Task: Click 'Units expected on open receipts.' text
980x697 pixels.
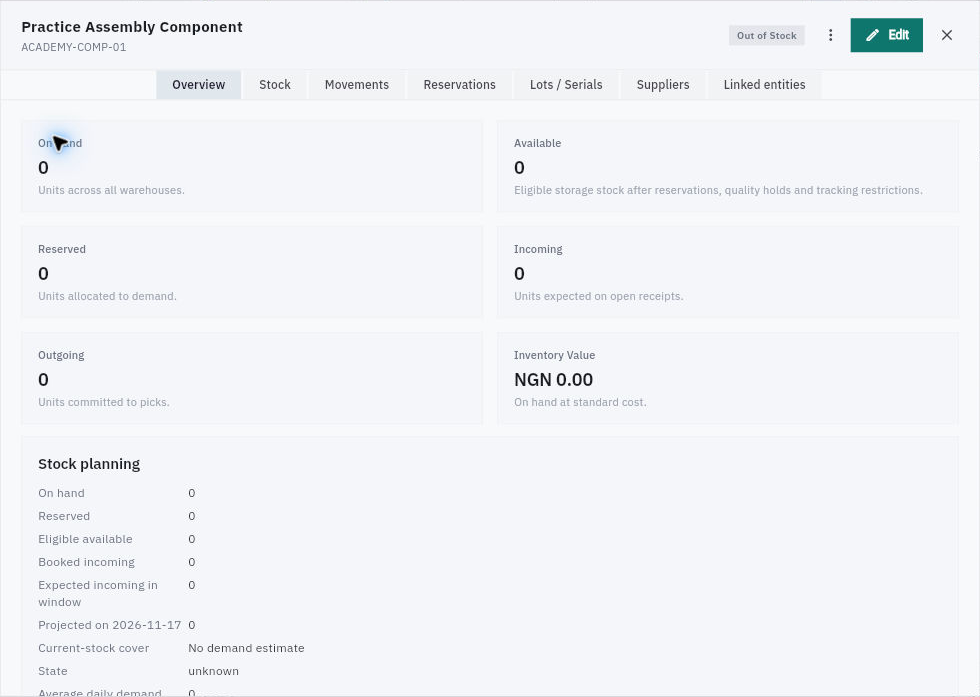Action: (599, 296)
